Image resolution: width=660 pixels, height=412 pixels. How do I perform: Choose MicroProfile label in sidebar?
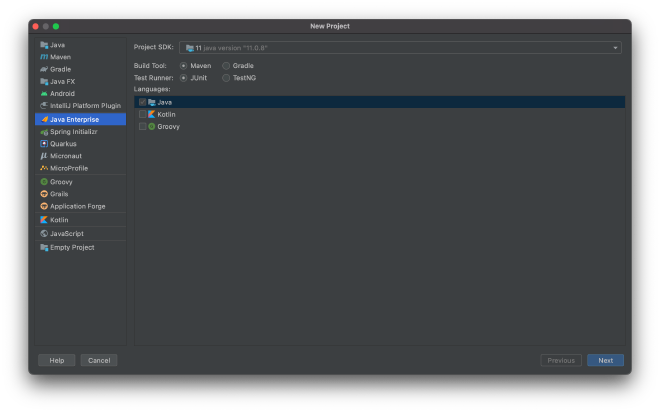(x=69, y=168)
